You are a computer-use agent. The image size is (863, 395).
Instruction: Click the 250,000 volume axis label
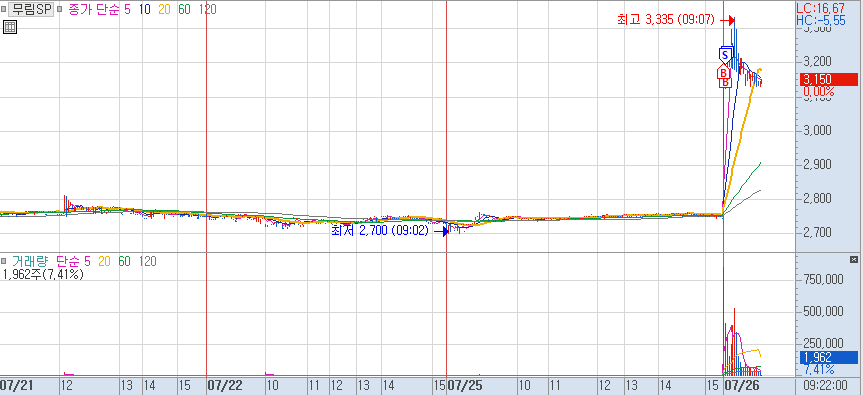(823, 344)
